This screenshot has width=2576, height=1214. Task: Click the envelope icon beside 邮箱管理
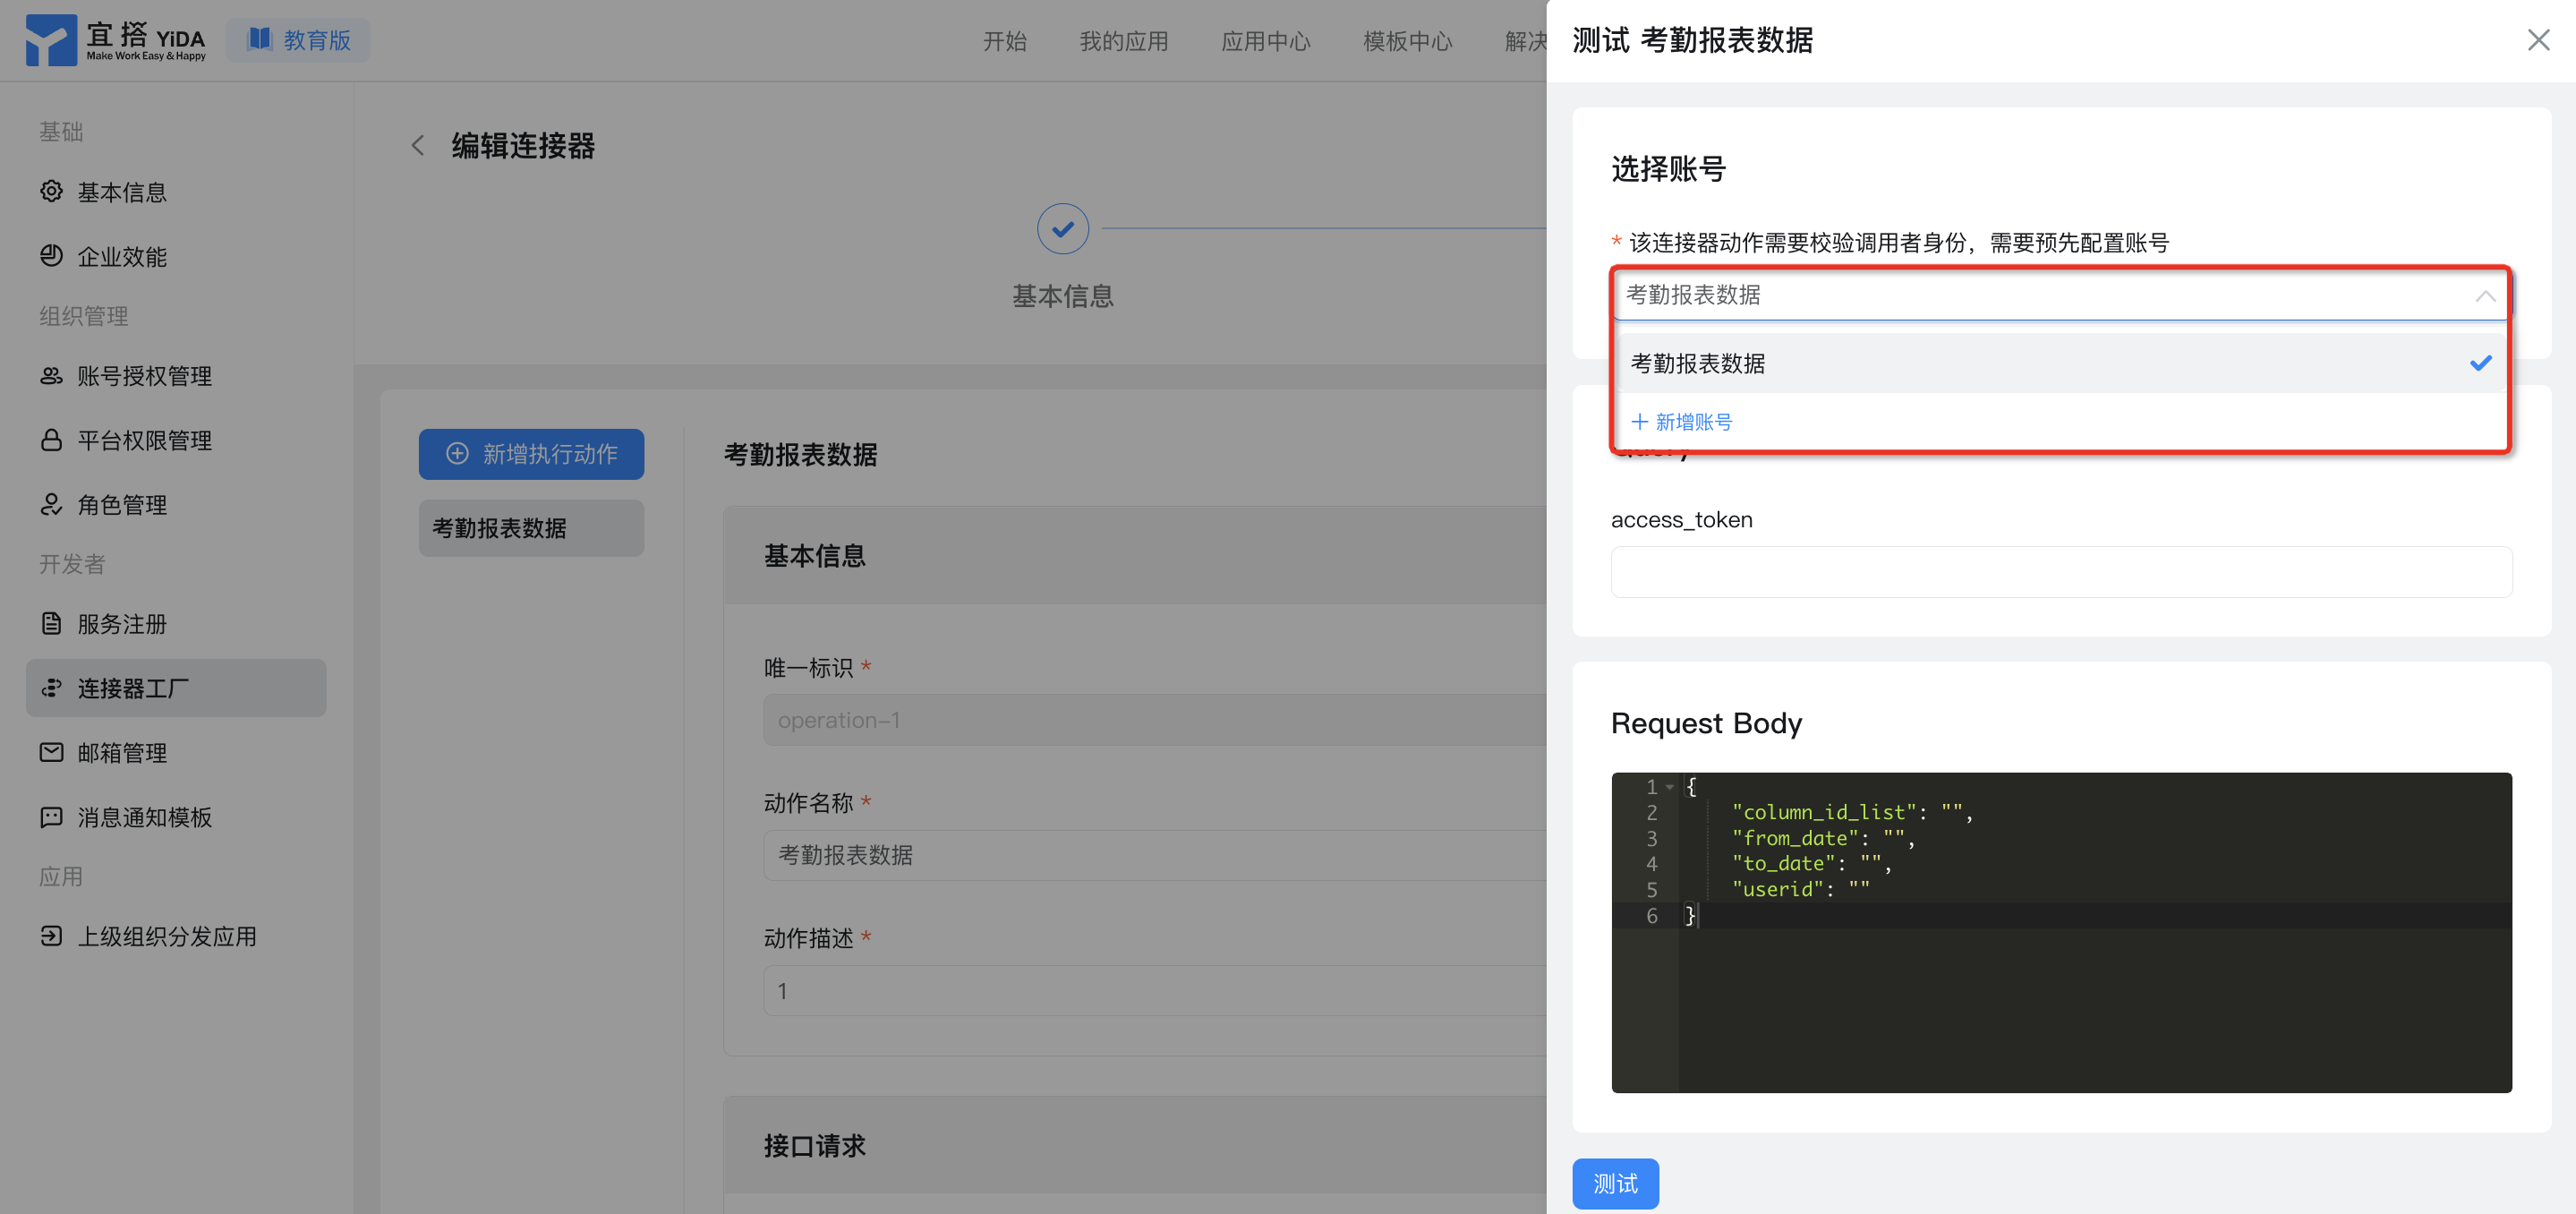tap(51, 752)
